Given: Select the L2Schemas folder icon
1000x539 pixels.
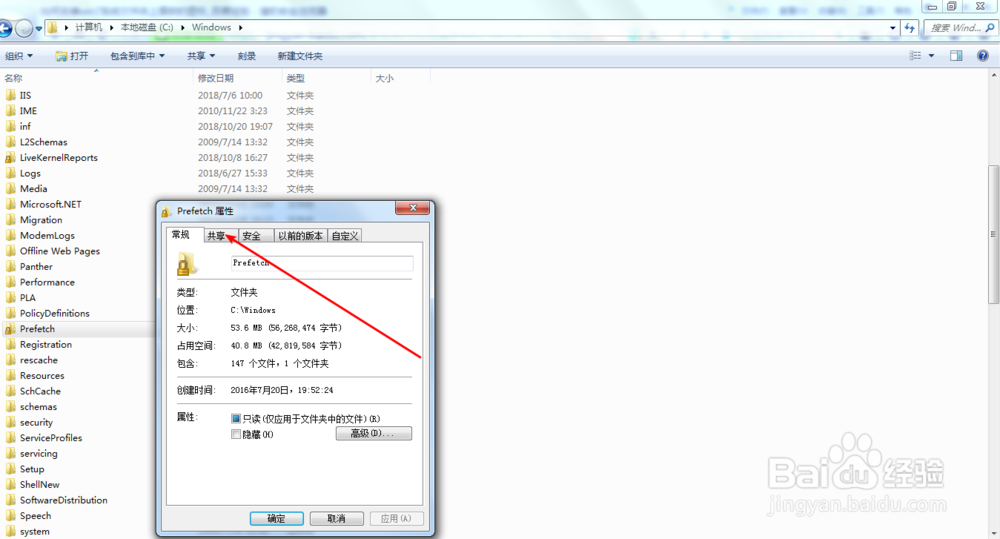Looking at the screenshot, I should (x=10, y=142).
